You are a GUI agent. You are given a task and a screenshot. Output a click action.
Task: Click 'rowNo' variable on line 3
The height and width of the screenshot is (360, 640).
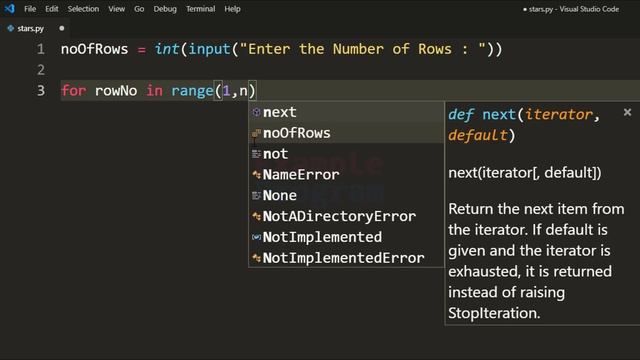click(x=116, y=91)
